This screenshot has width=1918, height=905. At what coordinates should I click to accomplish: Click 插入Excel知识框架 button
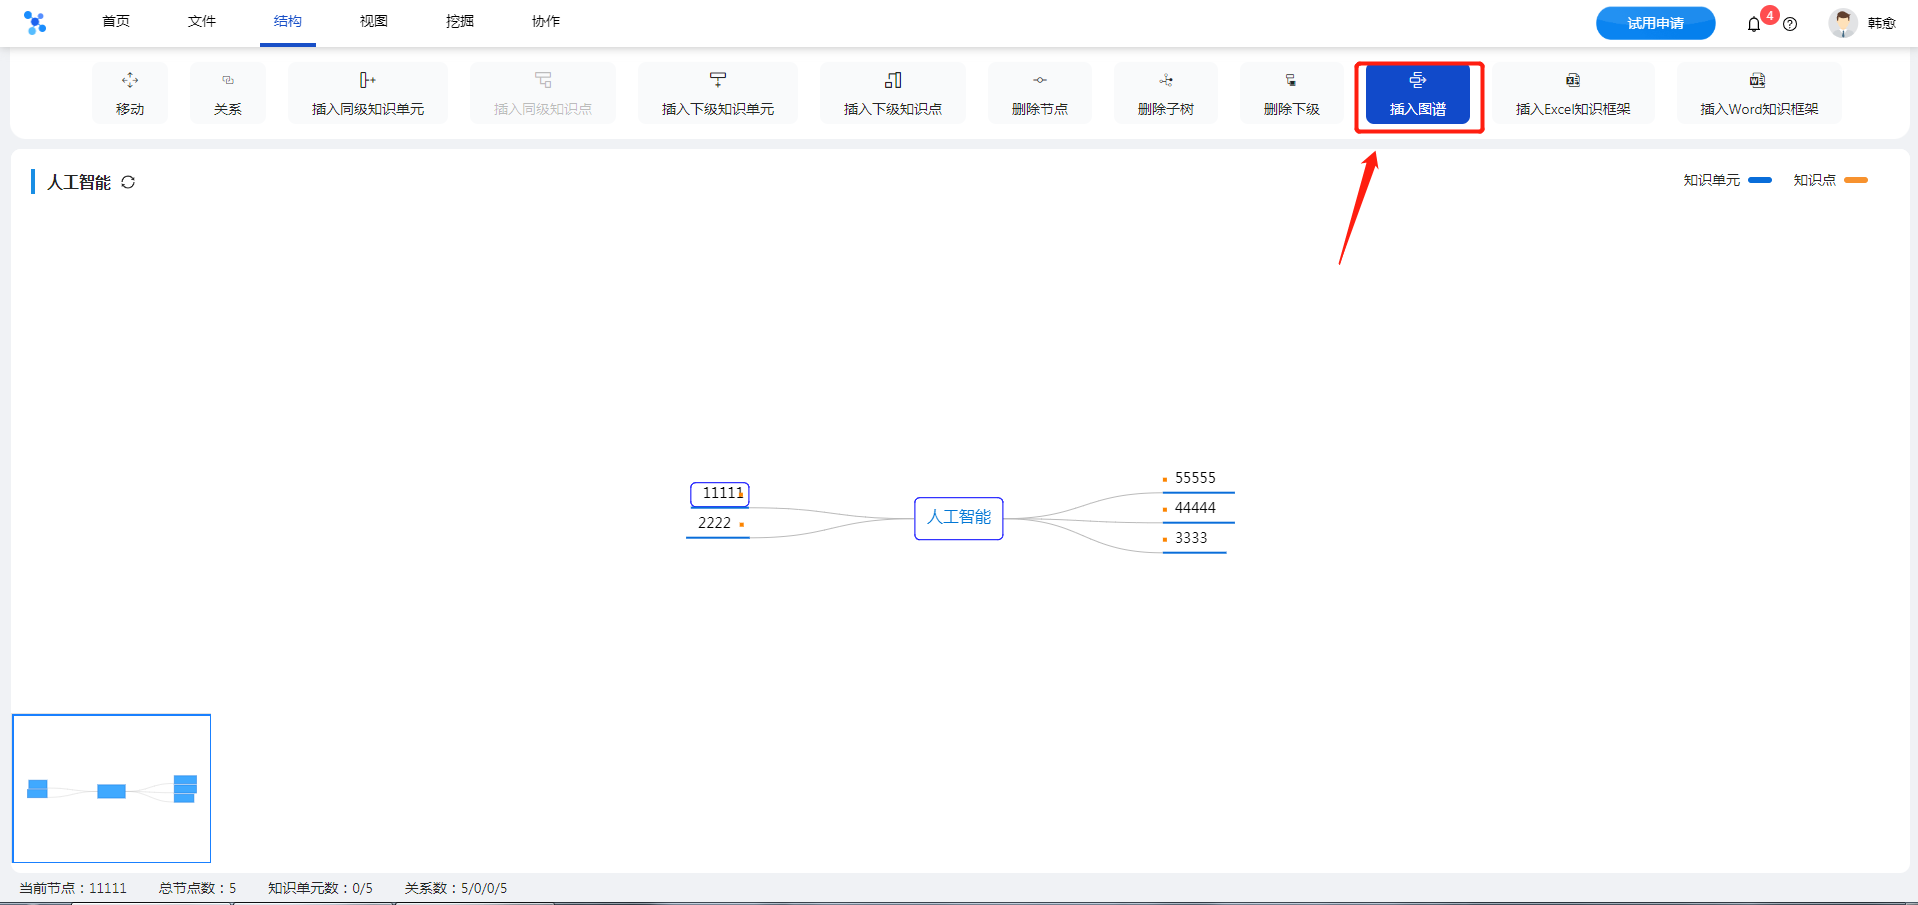coord(1573,93)
